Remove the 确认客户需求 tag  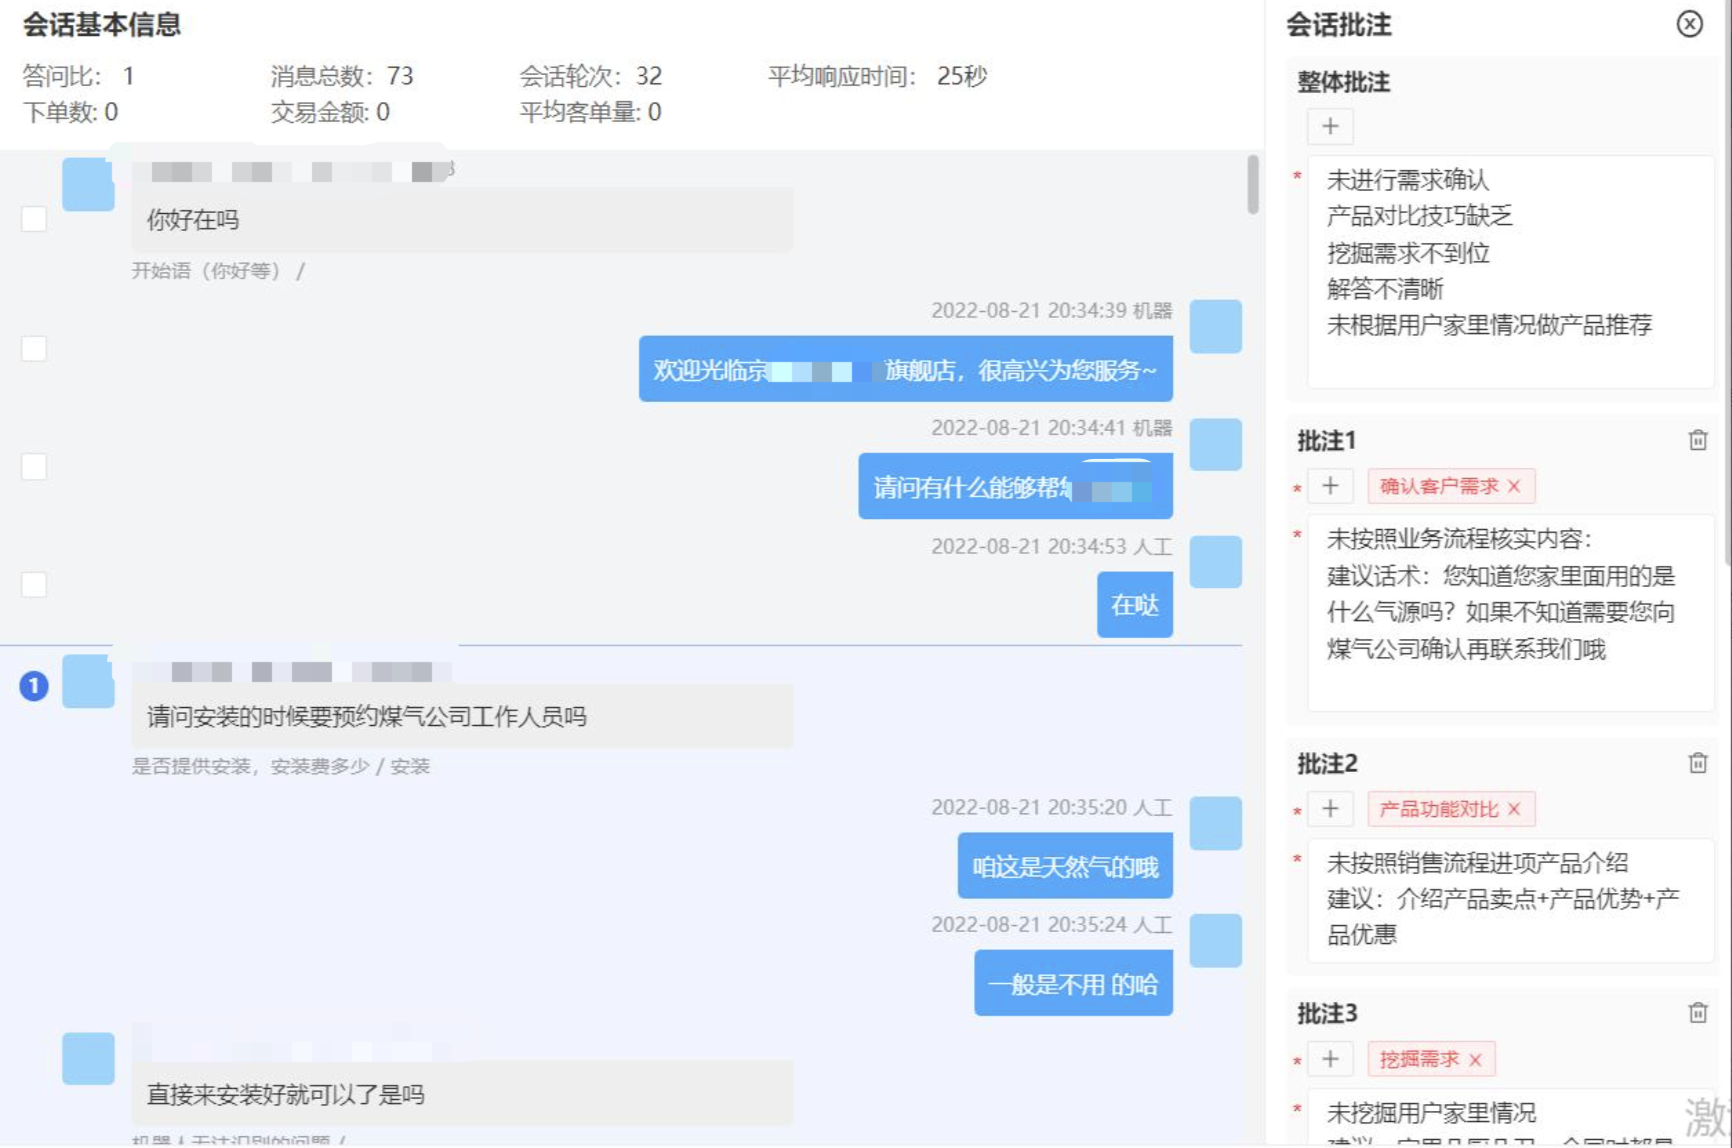[x=1514, y=486]
